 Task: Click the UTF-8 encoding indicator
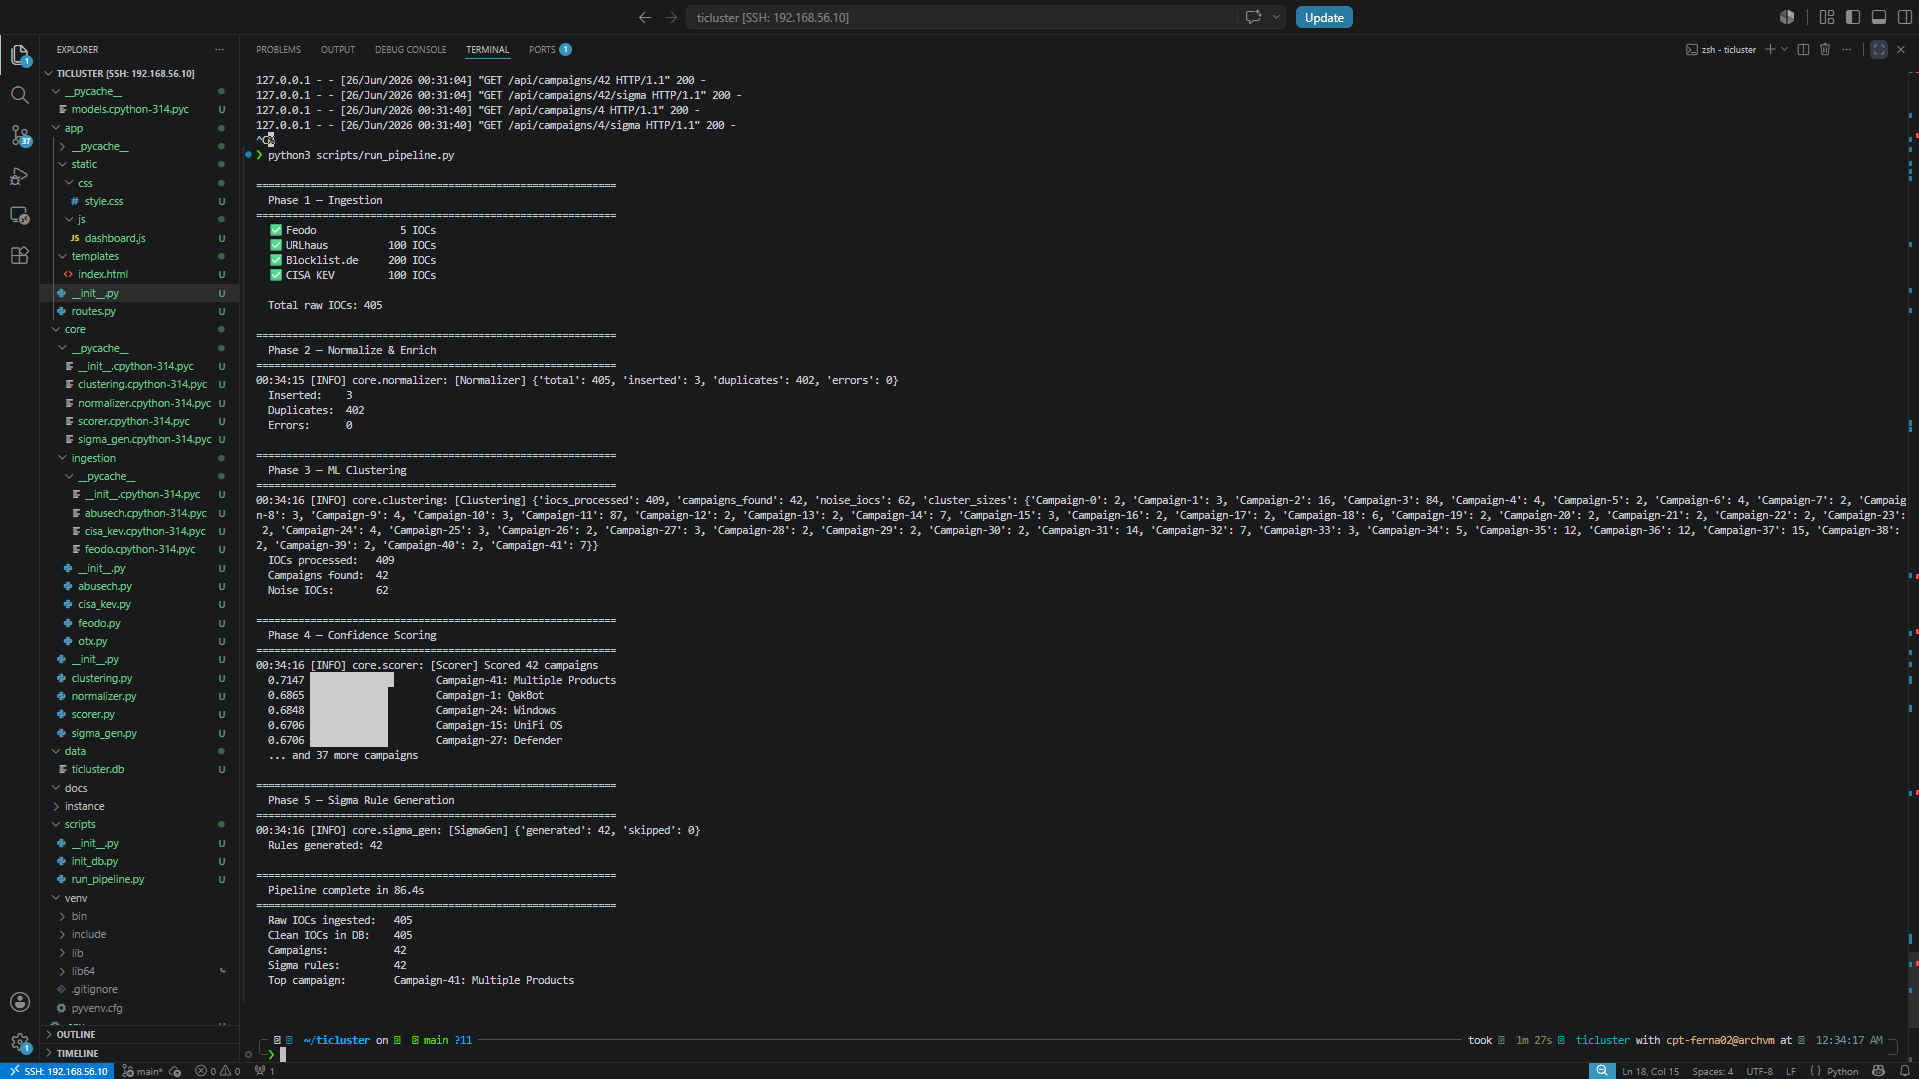point(1759,1071)
